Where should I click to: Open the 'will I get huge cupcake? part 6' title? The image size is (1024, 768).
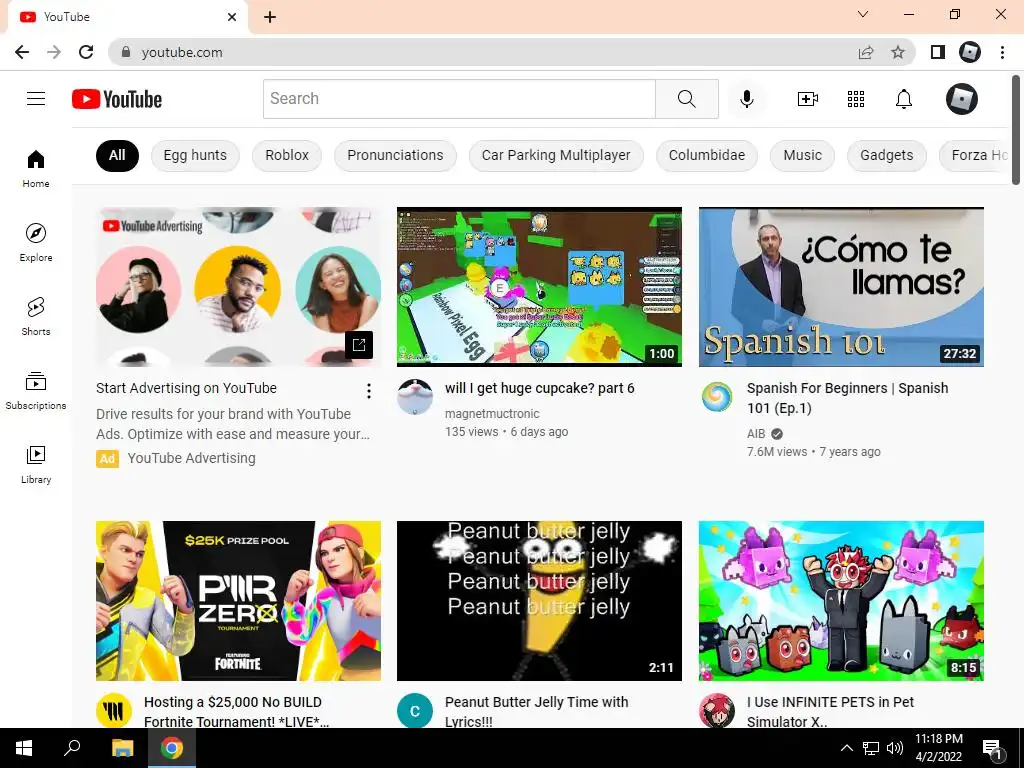pos(539,388)
